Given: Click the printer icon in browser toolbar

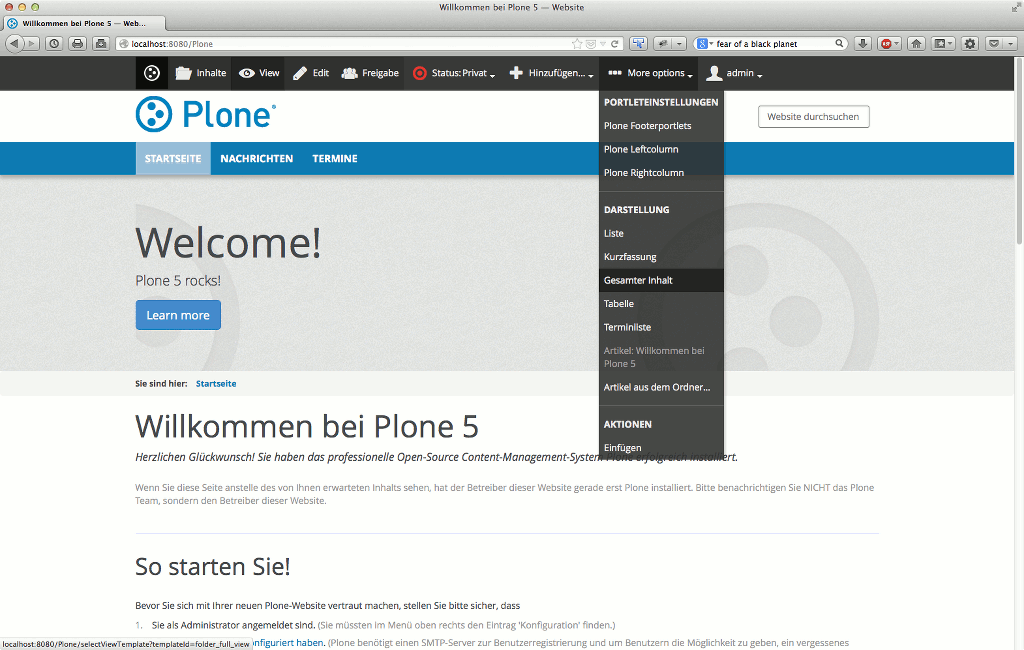Looking at the screenshot, I should pos(78,44).
